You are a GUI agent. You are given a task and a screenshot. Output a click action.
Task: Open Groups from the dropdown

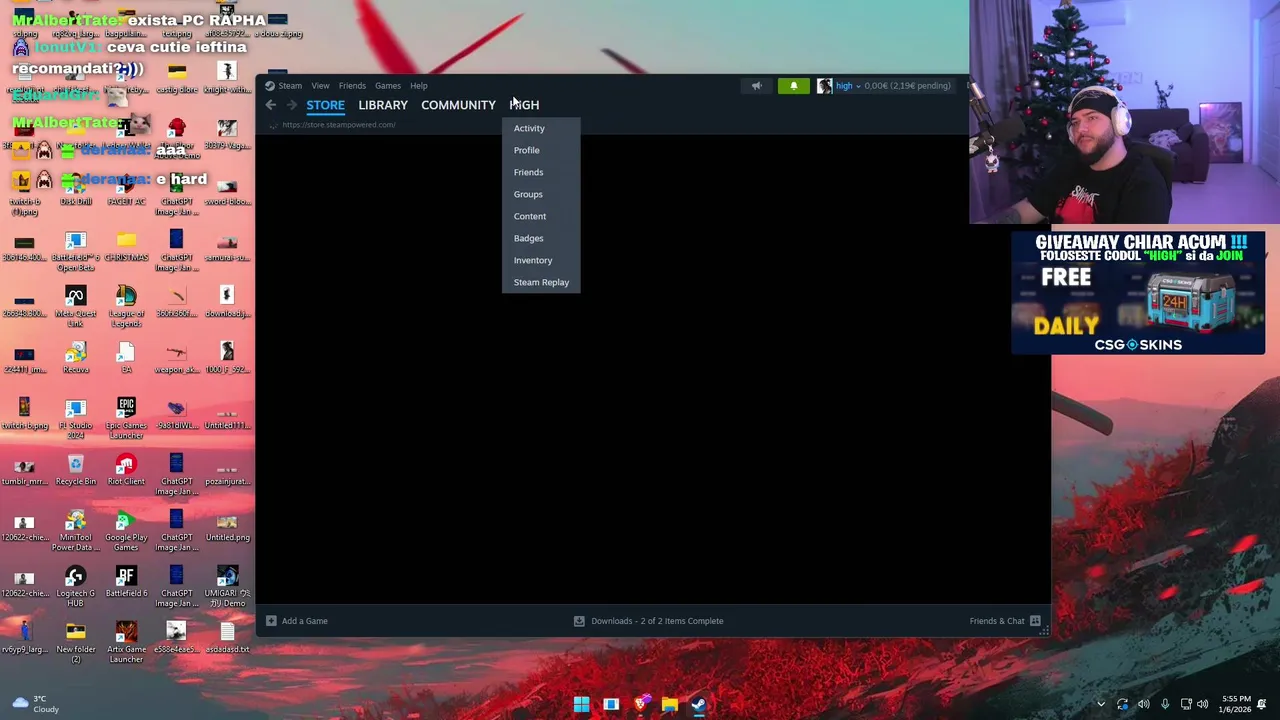tap(528, 194)
